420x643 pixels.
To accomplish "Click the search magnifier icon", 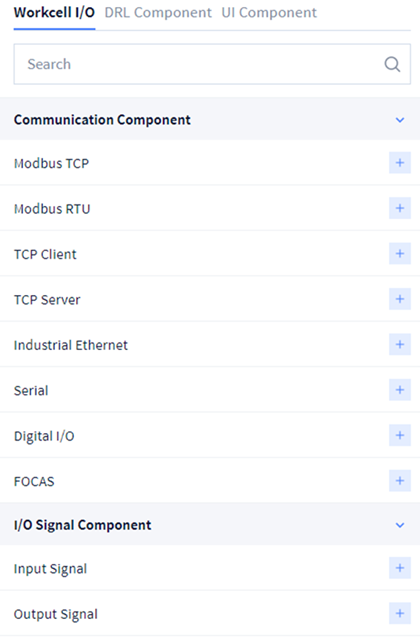I will point(392,64).
